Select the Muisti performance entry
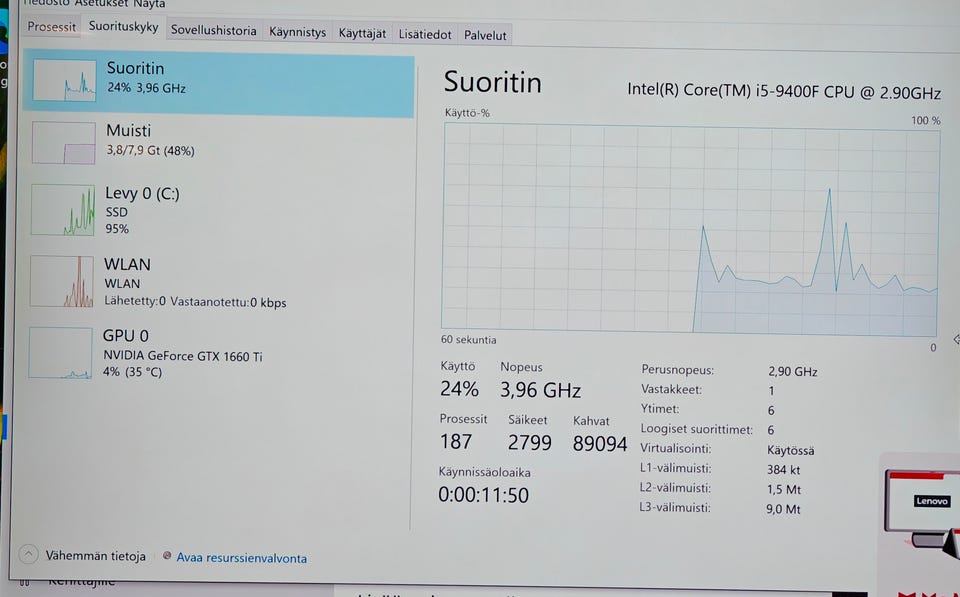Image resolution: width=960 pixels, height=597 pixels. coord(219,143)
